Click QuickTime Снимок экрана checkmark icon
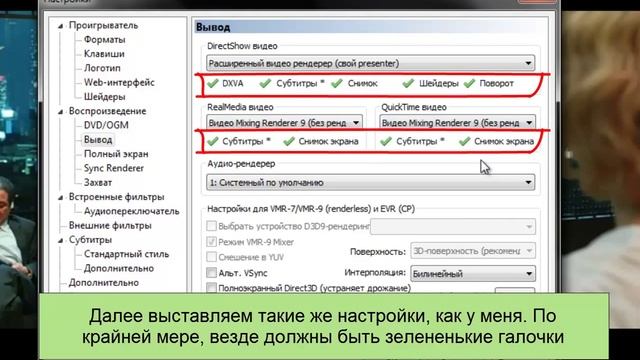 click(464, 141)
